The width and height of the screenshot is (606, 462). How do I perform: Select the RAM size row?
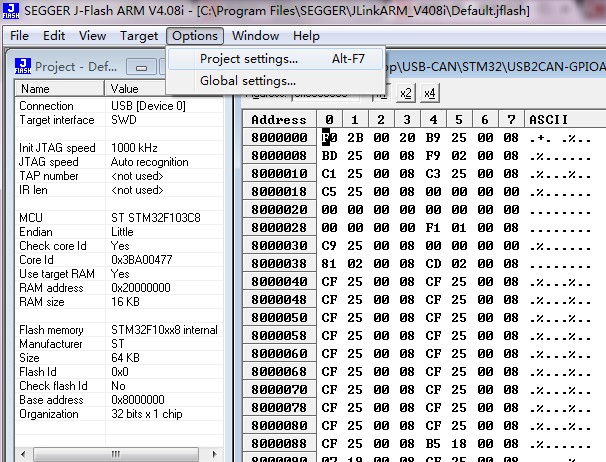(x=119, y=302)
